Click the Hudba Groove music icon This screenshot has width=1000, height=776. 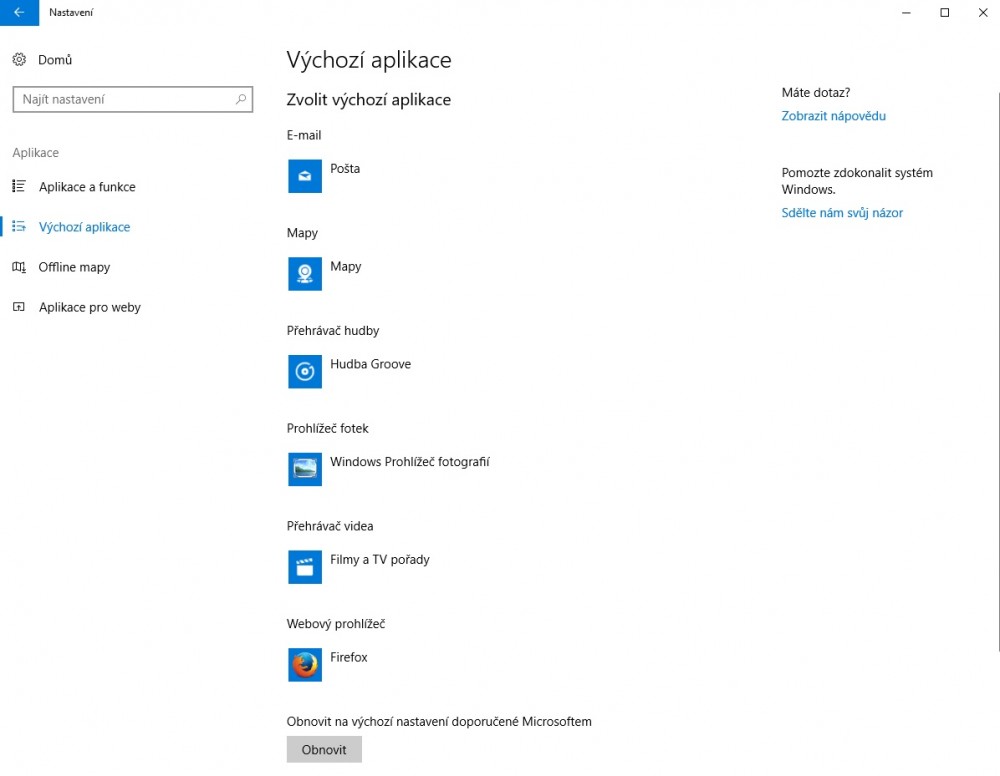(x=305, y=372)
